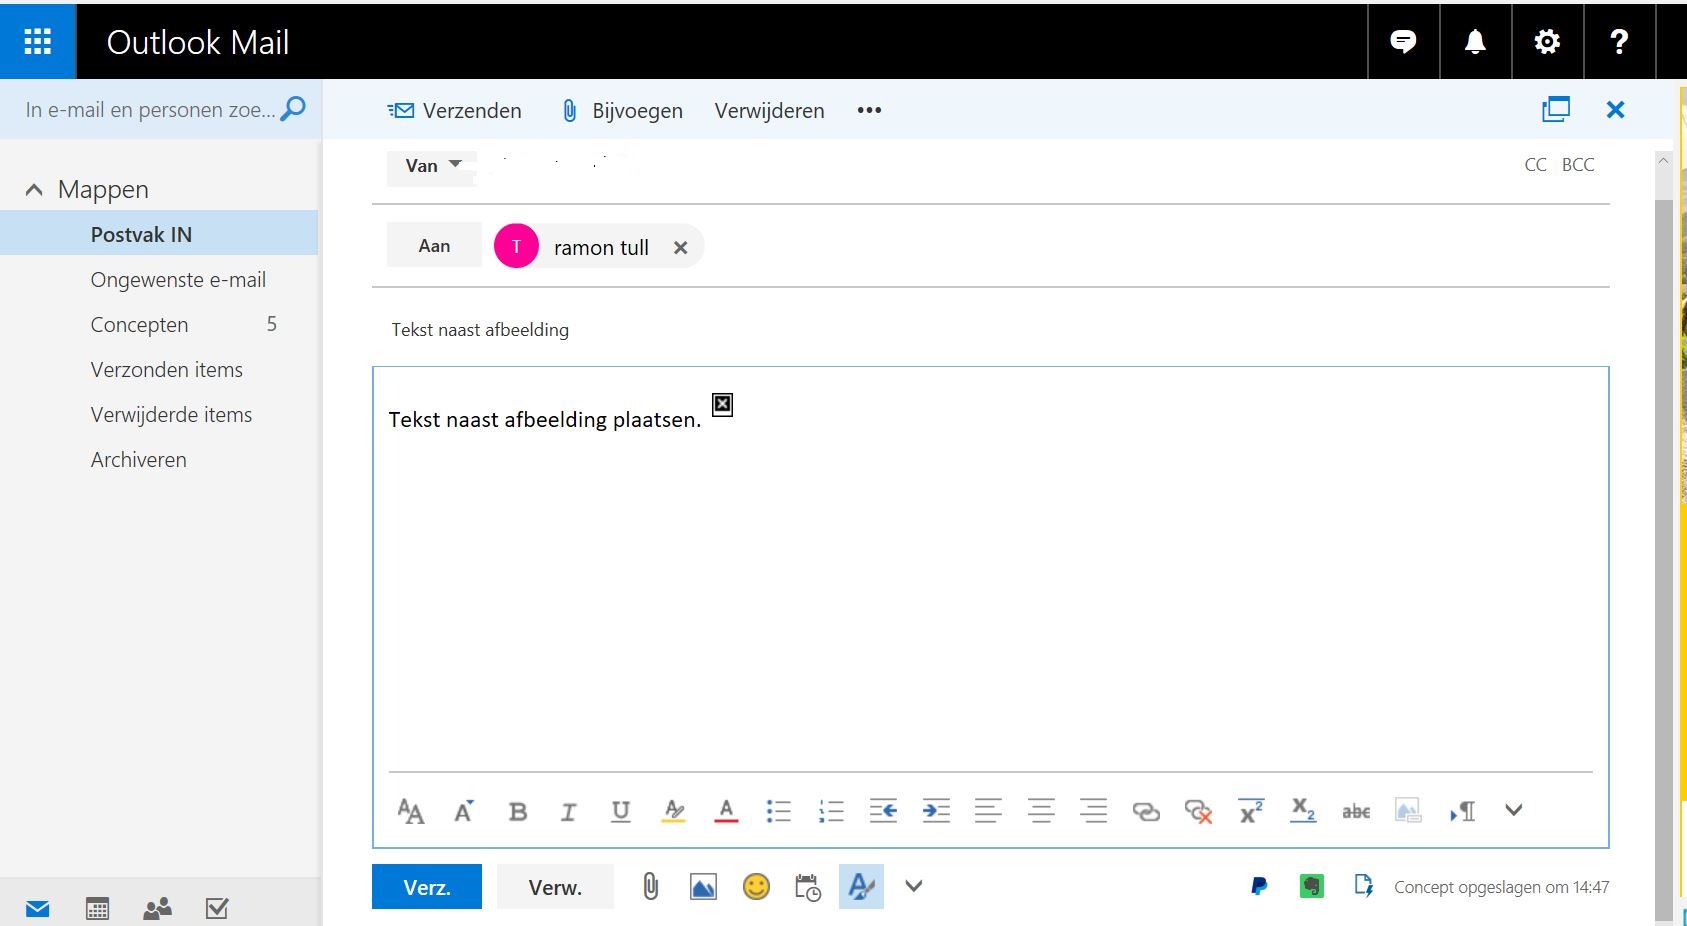Image resolution: width=1687 pixels, height=926 pixels.
Task: Open the app launcher grid icon
Action: click(38, 41)
